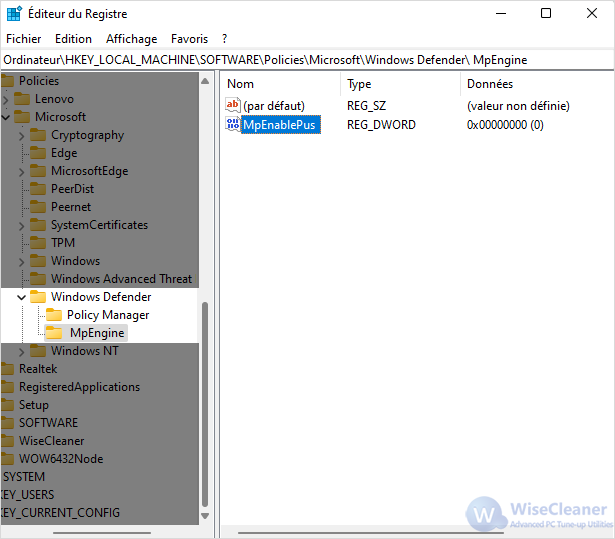Expand the Windows NT key
615x539 pixels.
pos(22,352)
